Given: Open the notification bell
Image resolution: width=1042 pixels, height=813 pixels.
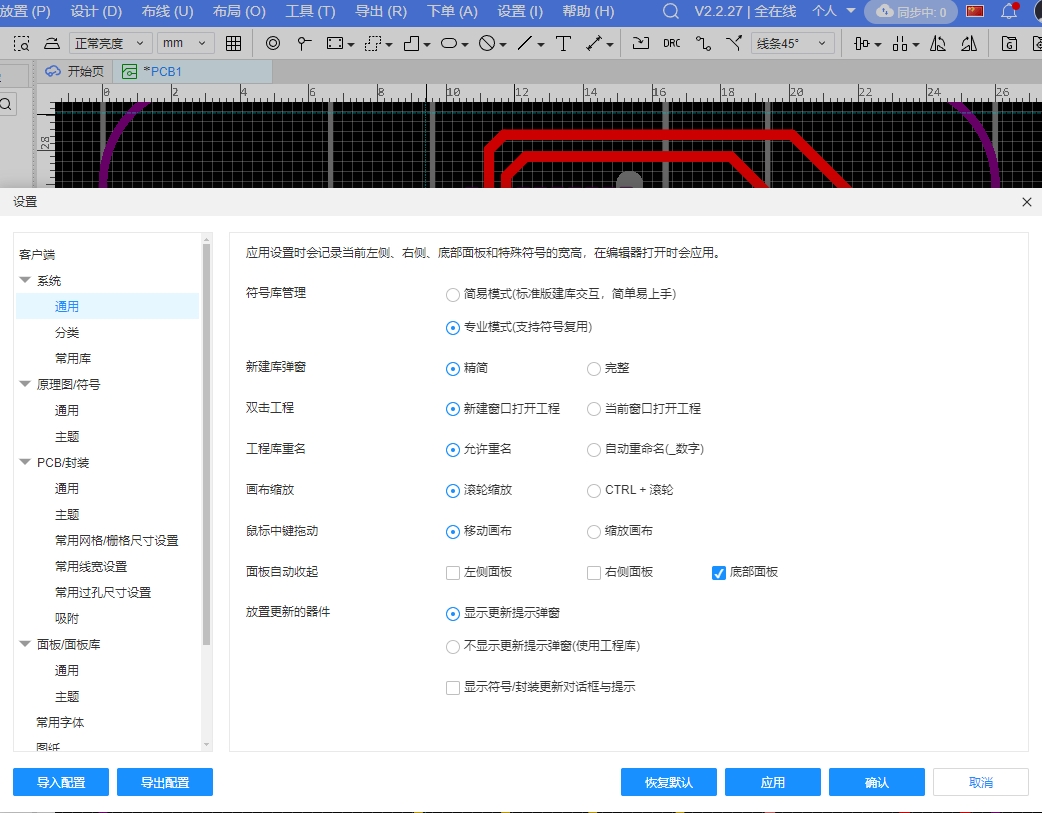Looking at the screenshot, I should (1009, 11).
